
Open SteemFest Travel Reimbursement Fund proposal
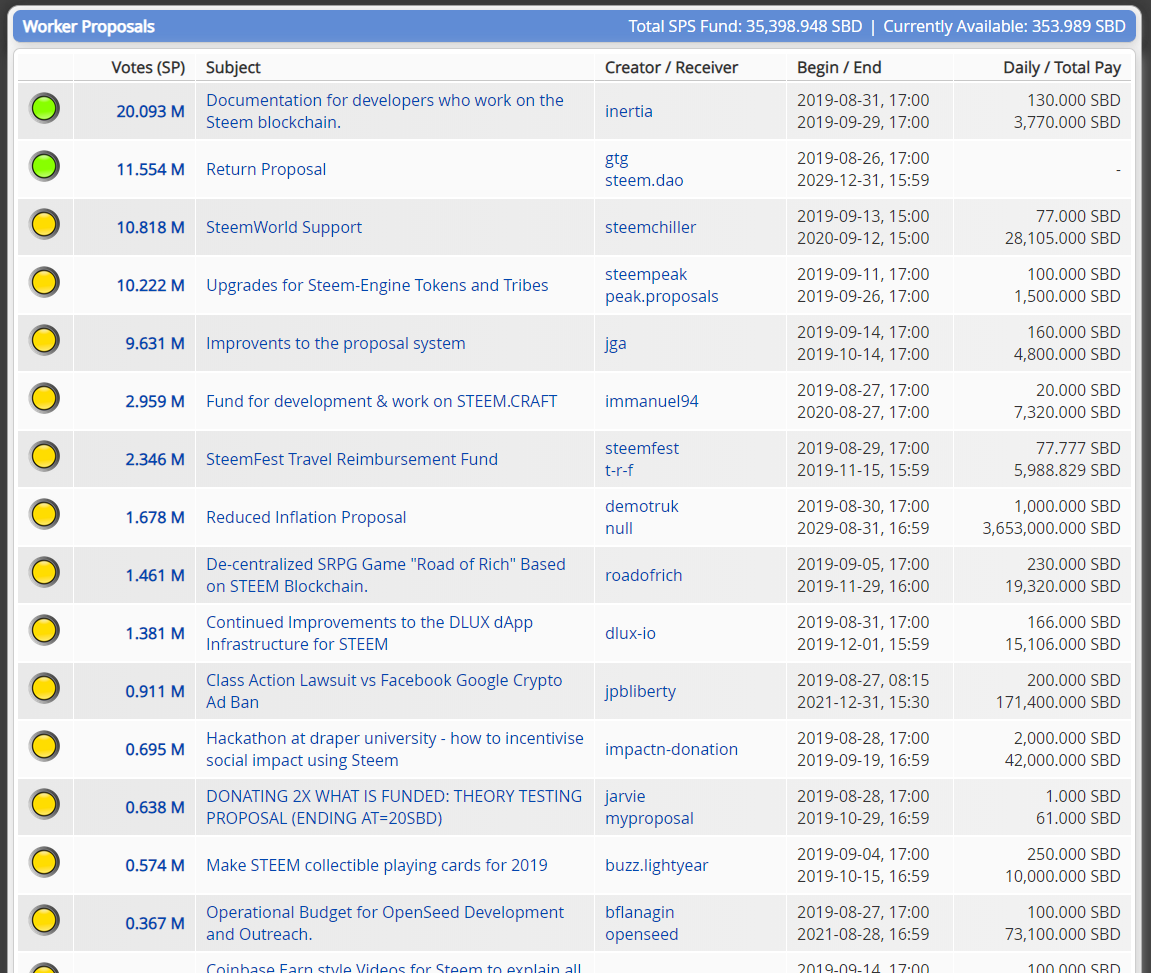pyautogui.click(x=352, y=459)
